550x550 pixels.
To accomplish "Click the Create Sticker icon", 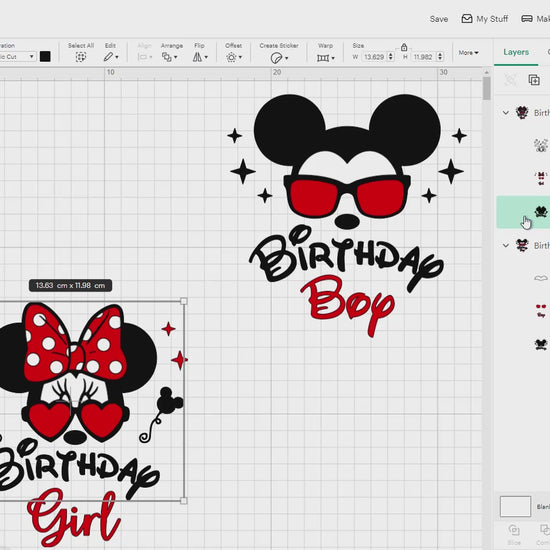I will pyautogui.click(x=276, y=58).
